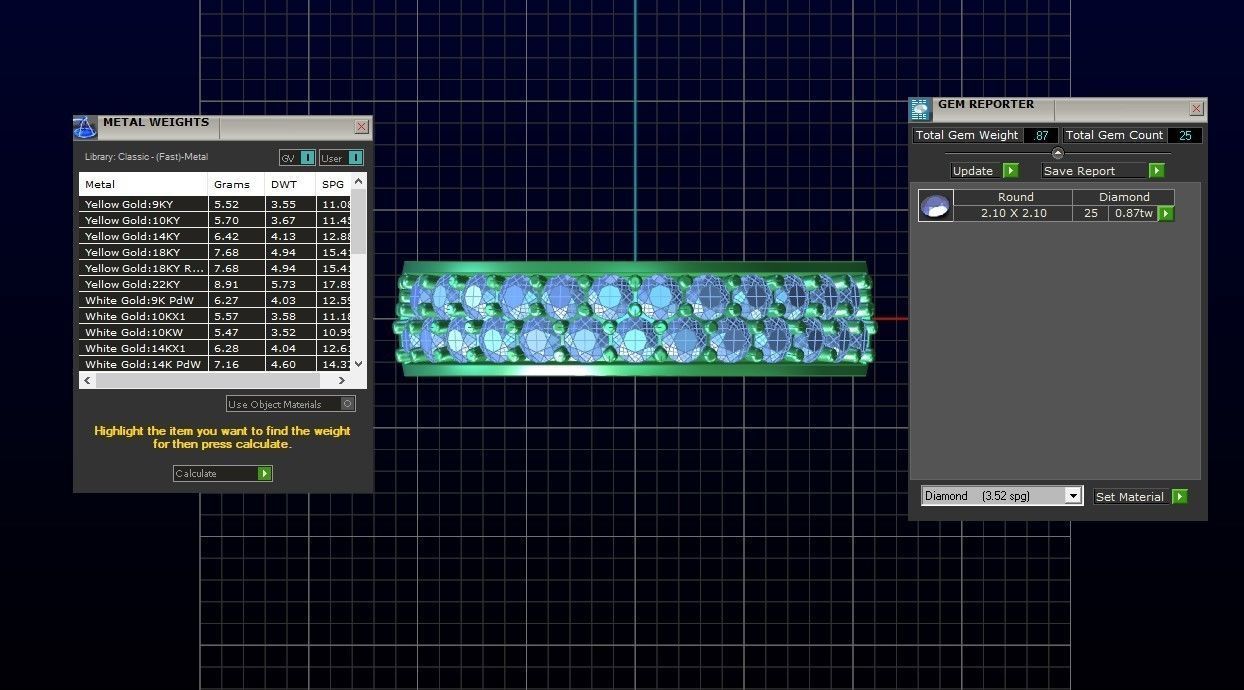Select the Yellow Gold:10KY row

[x=215, y=220]
